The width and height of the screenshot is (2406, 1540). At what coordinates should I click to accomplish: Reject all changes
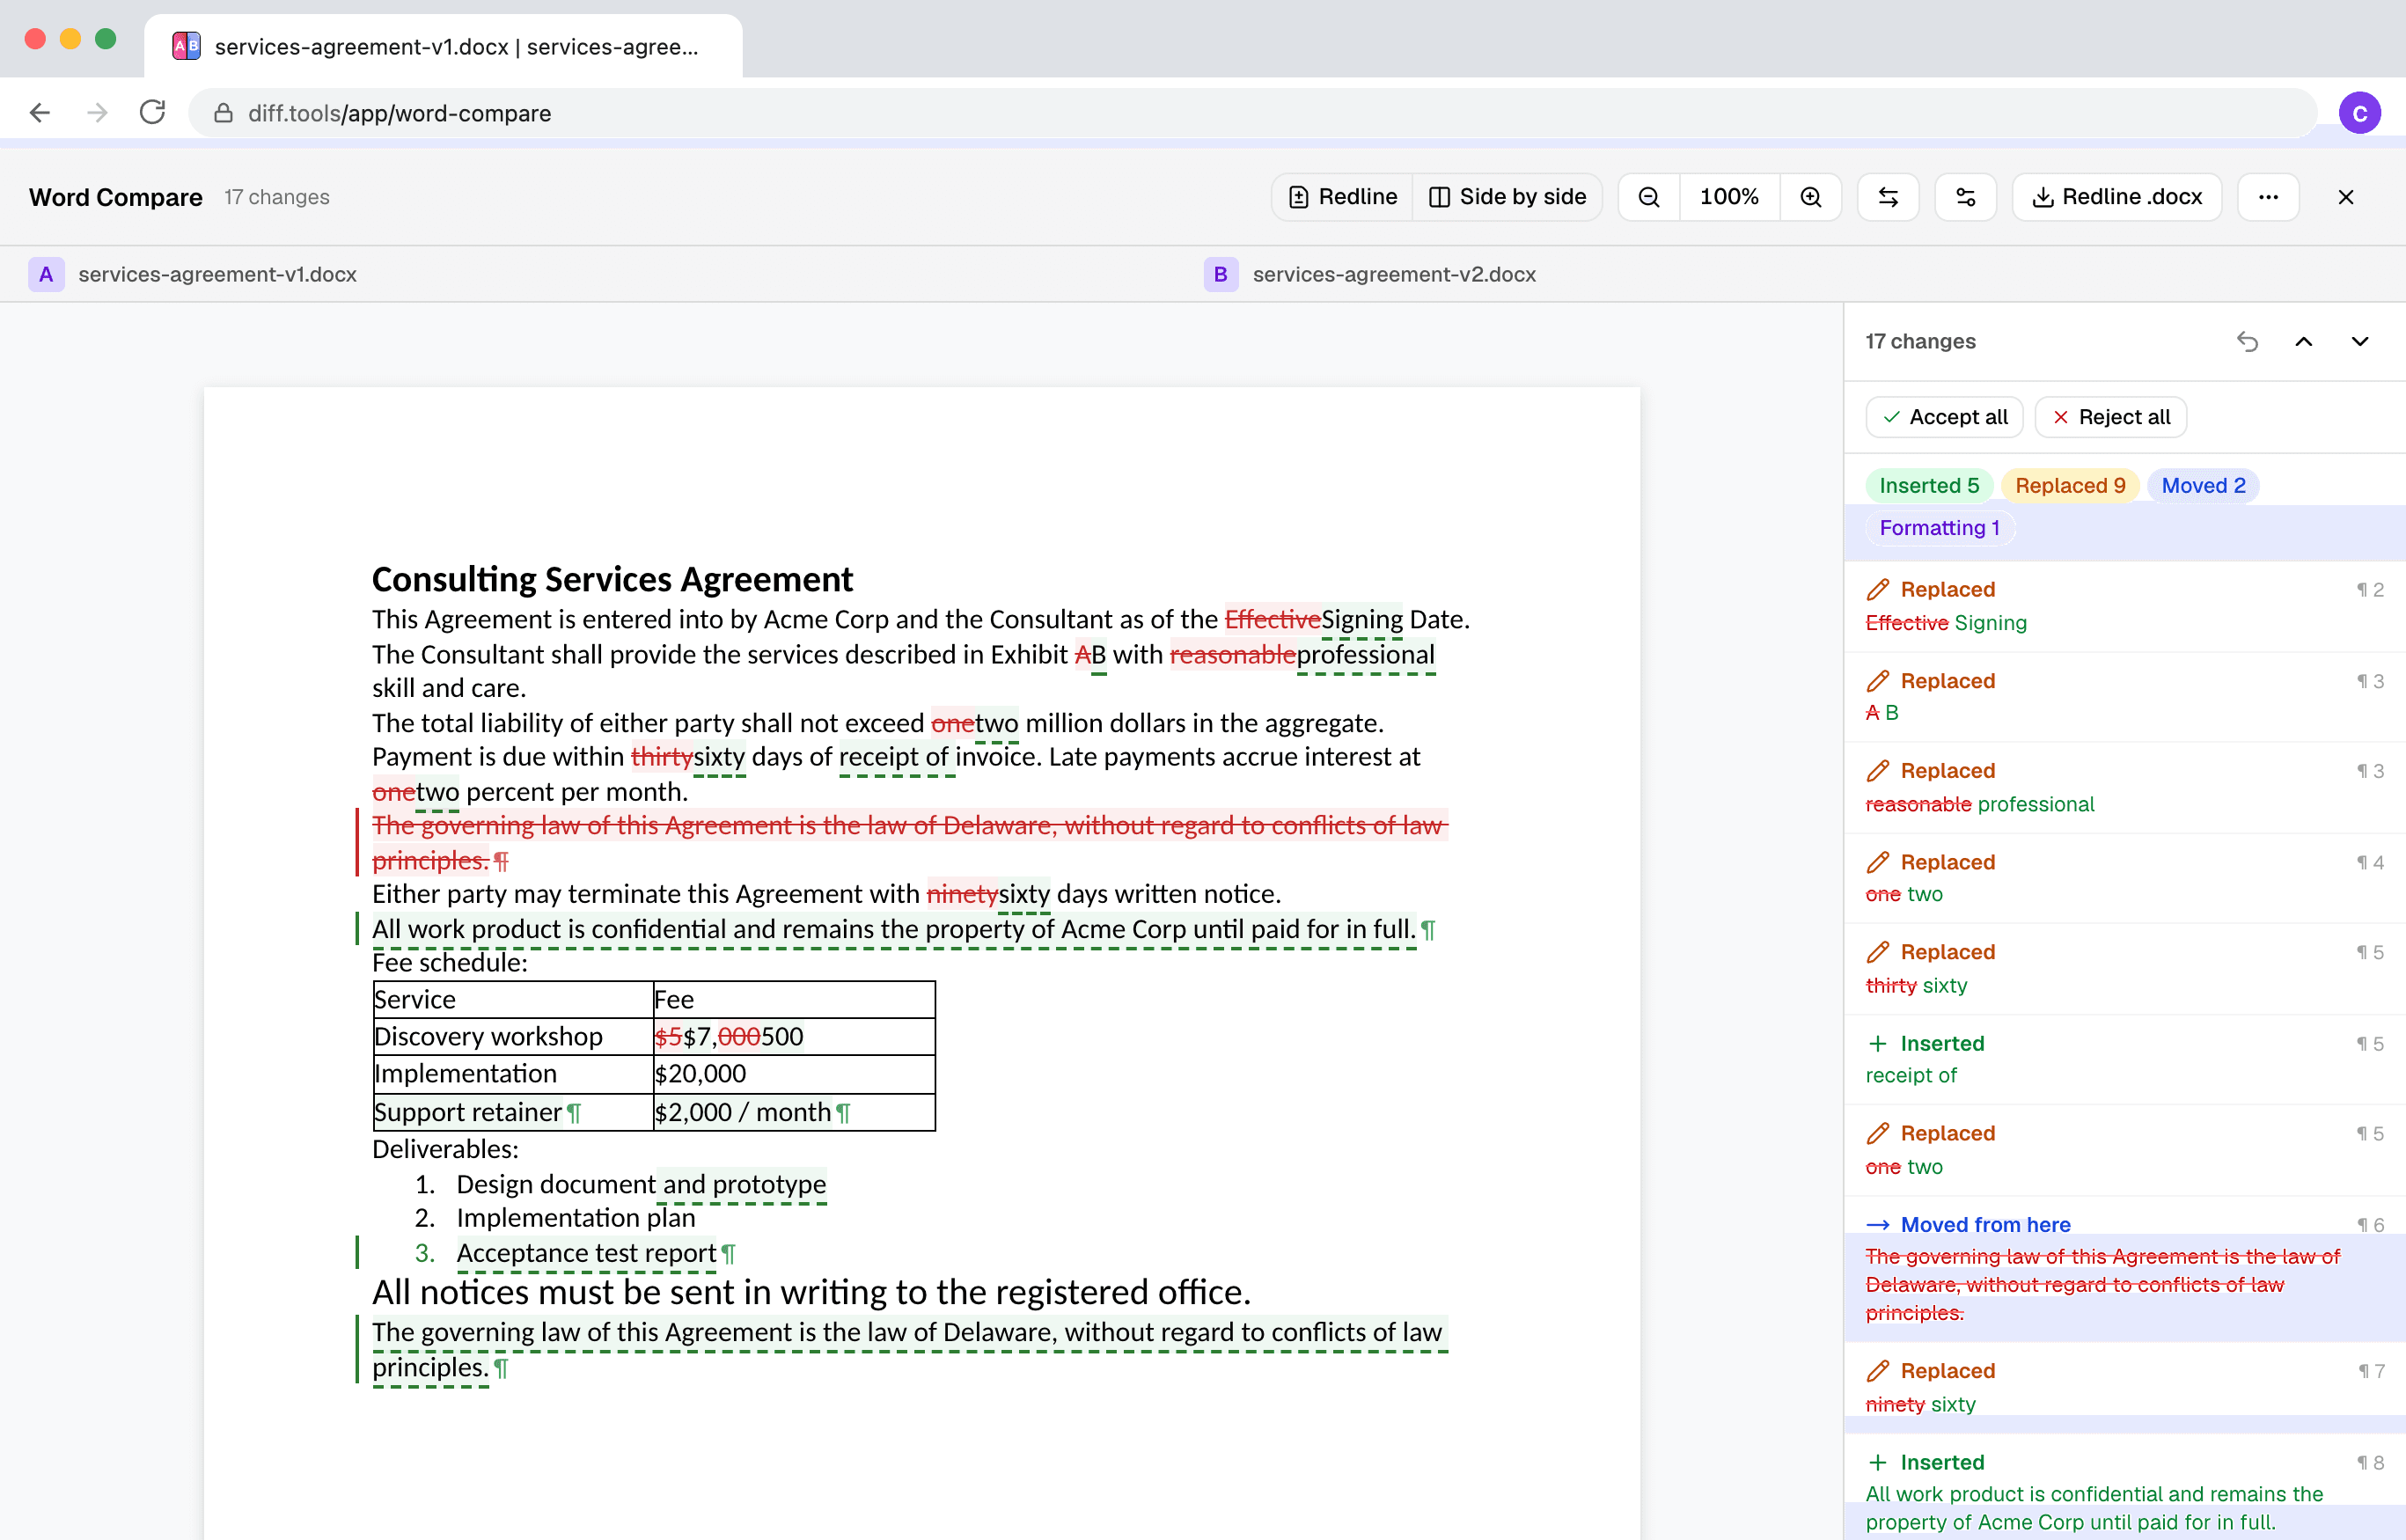point(2110,417)
